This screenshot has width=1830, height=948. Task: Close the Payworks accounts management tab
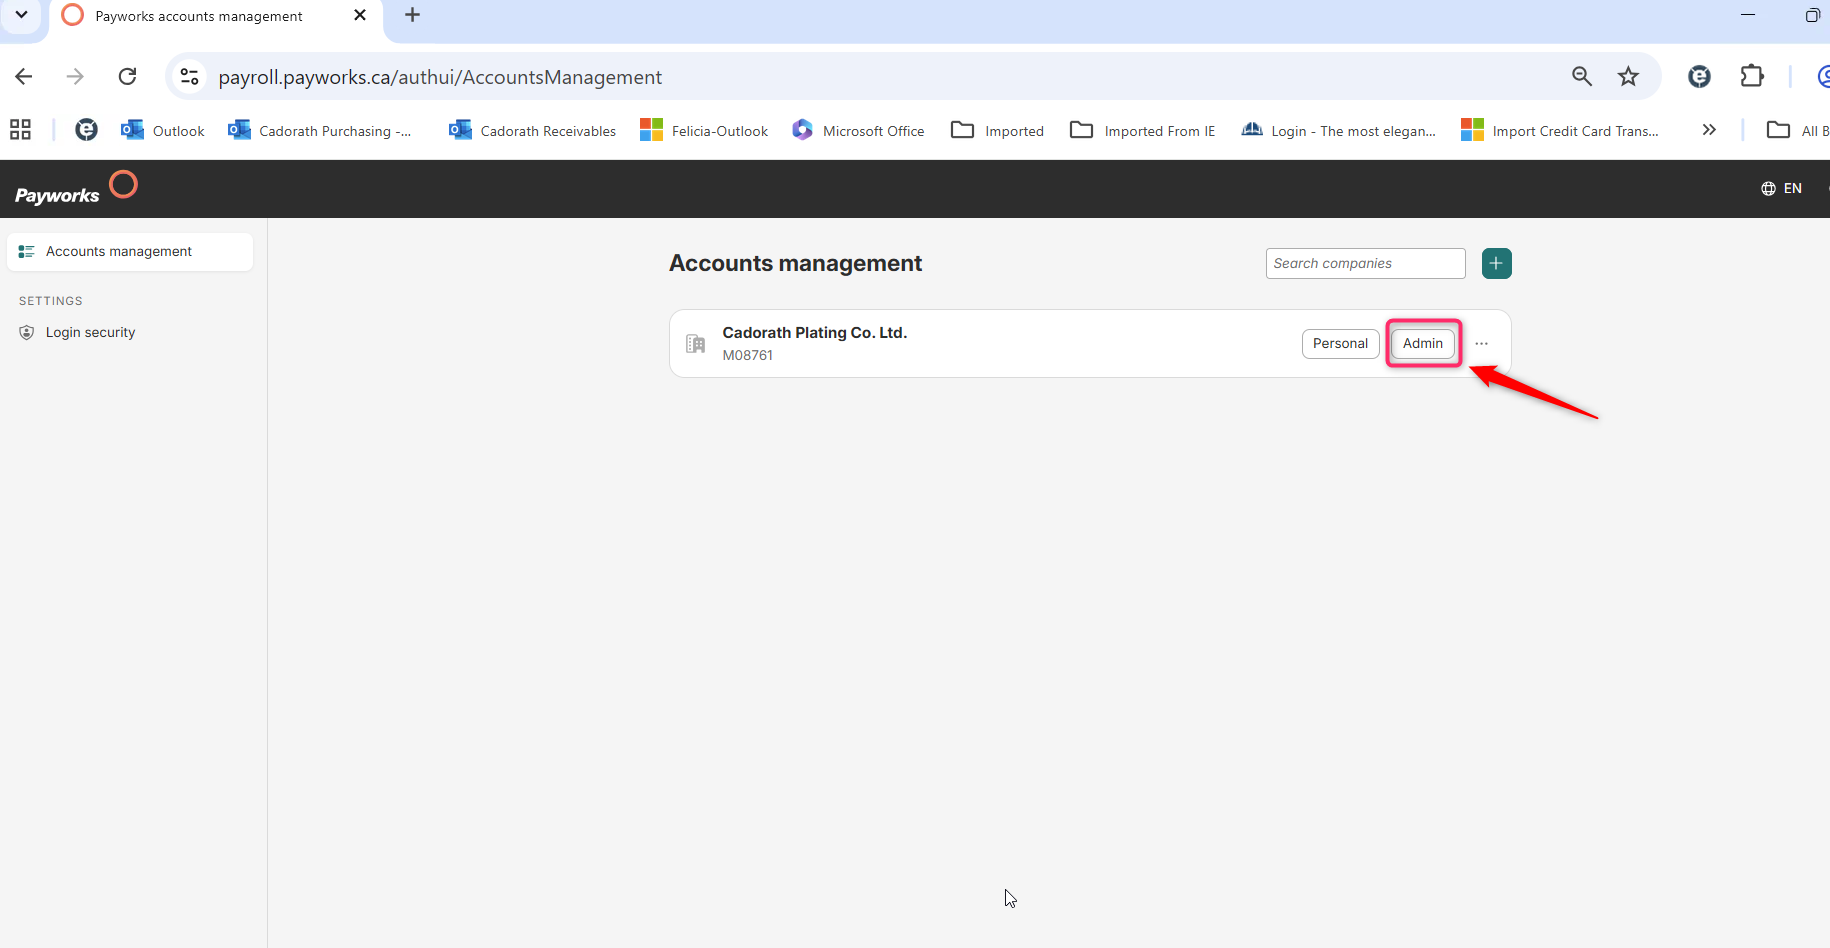pos(360,15)
